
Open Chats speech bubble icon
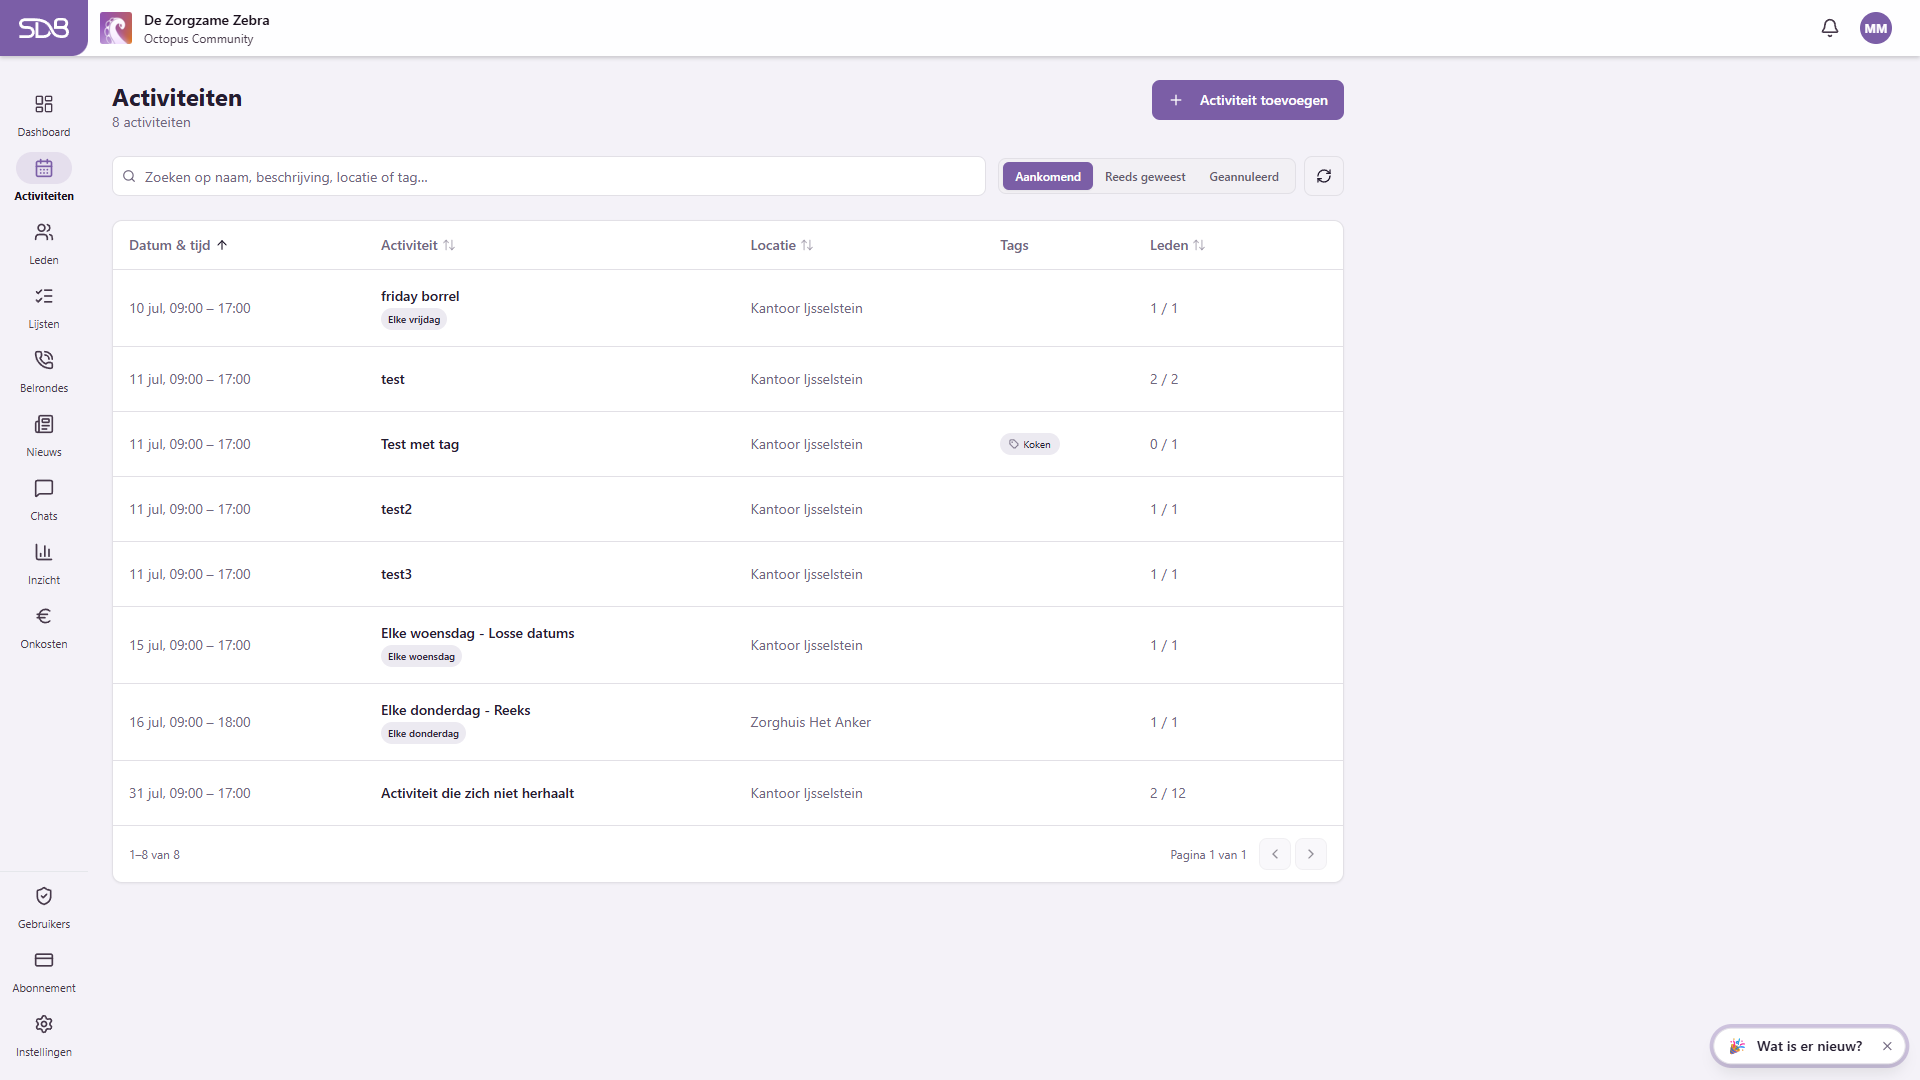44,488
